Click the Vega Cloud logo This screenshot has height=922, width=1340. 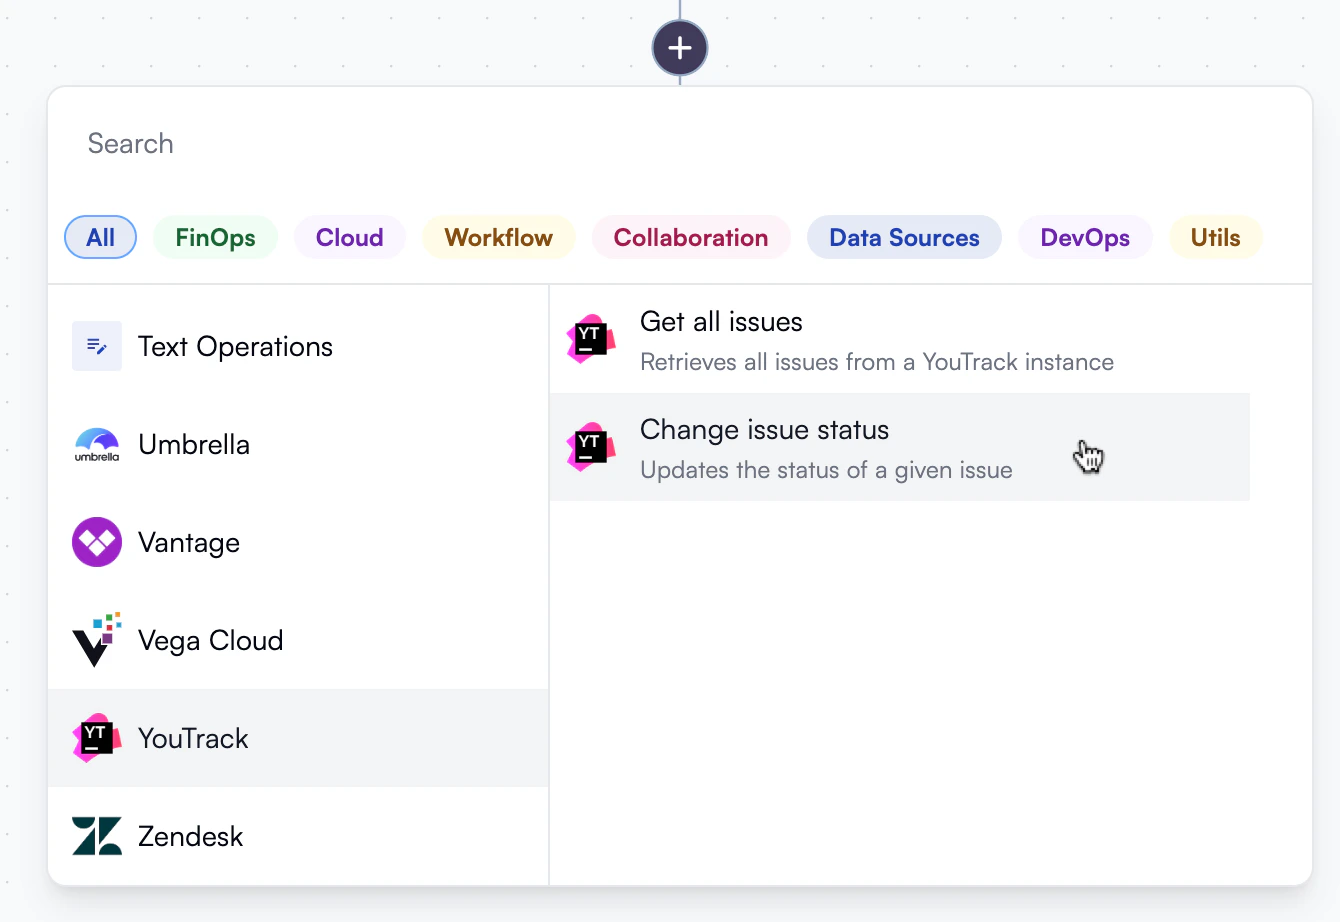coord(96,640)
